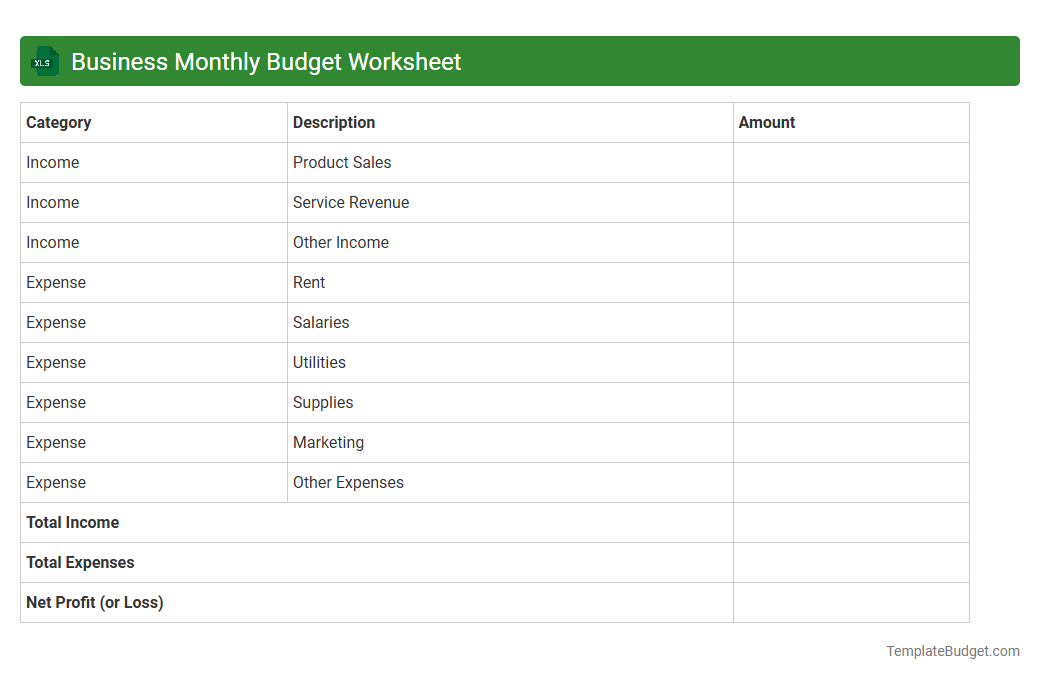Click the Amount field next to Total Income
Screen dimensions: 1040x680
click(x=850, y=522)
